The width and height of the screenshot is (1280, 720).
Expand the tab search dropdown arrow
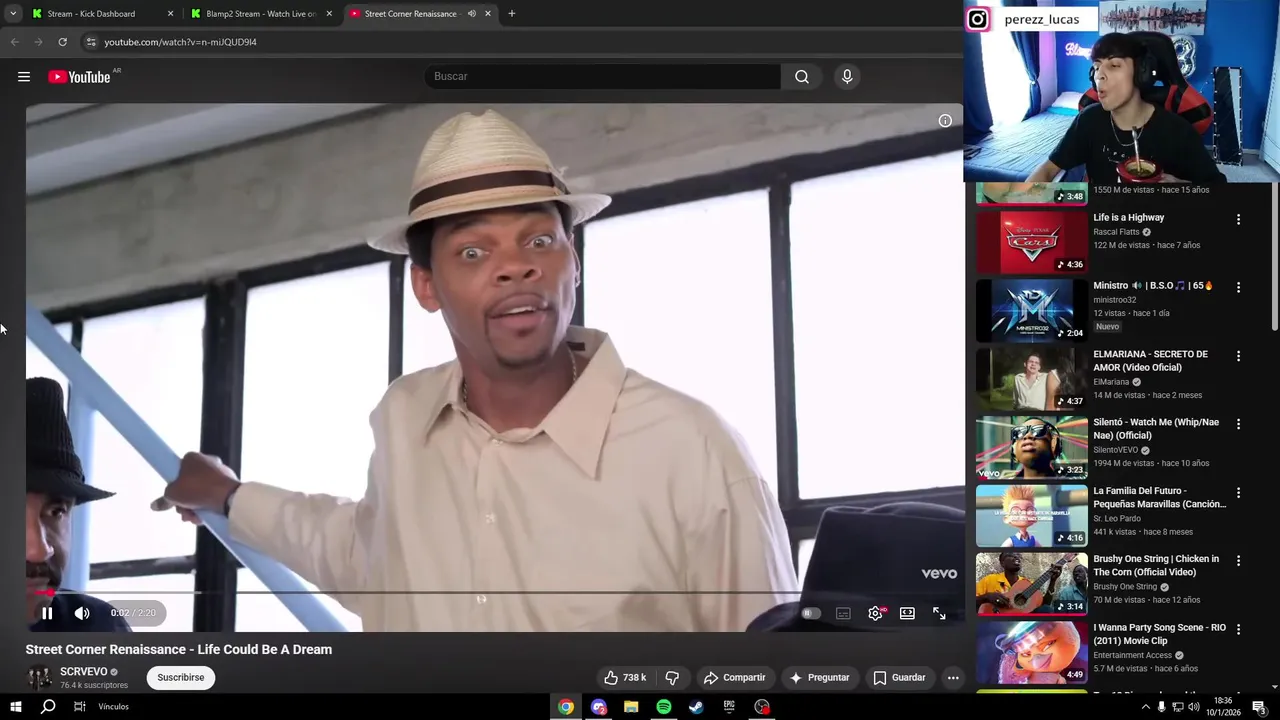[x=13, y=14]
